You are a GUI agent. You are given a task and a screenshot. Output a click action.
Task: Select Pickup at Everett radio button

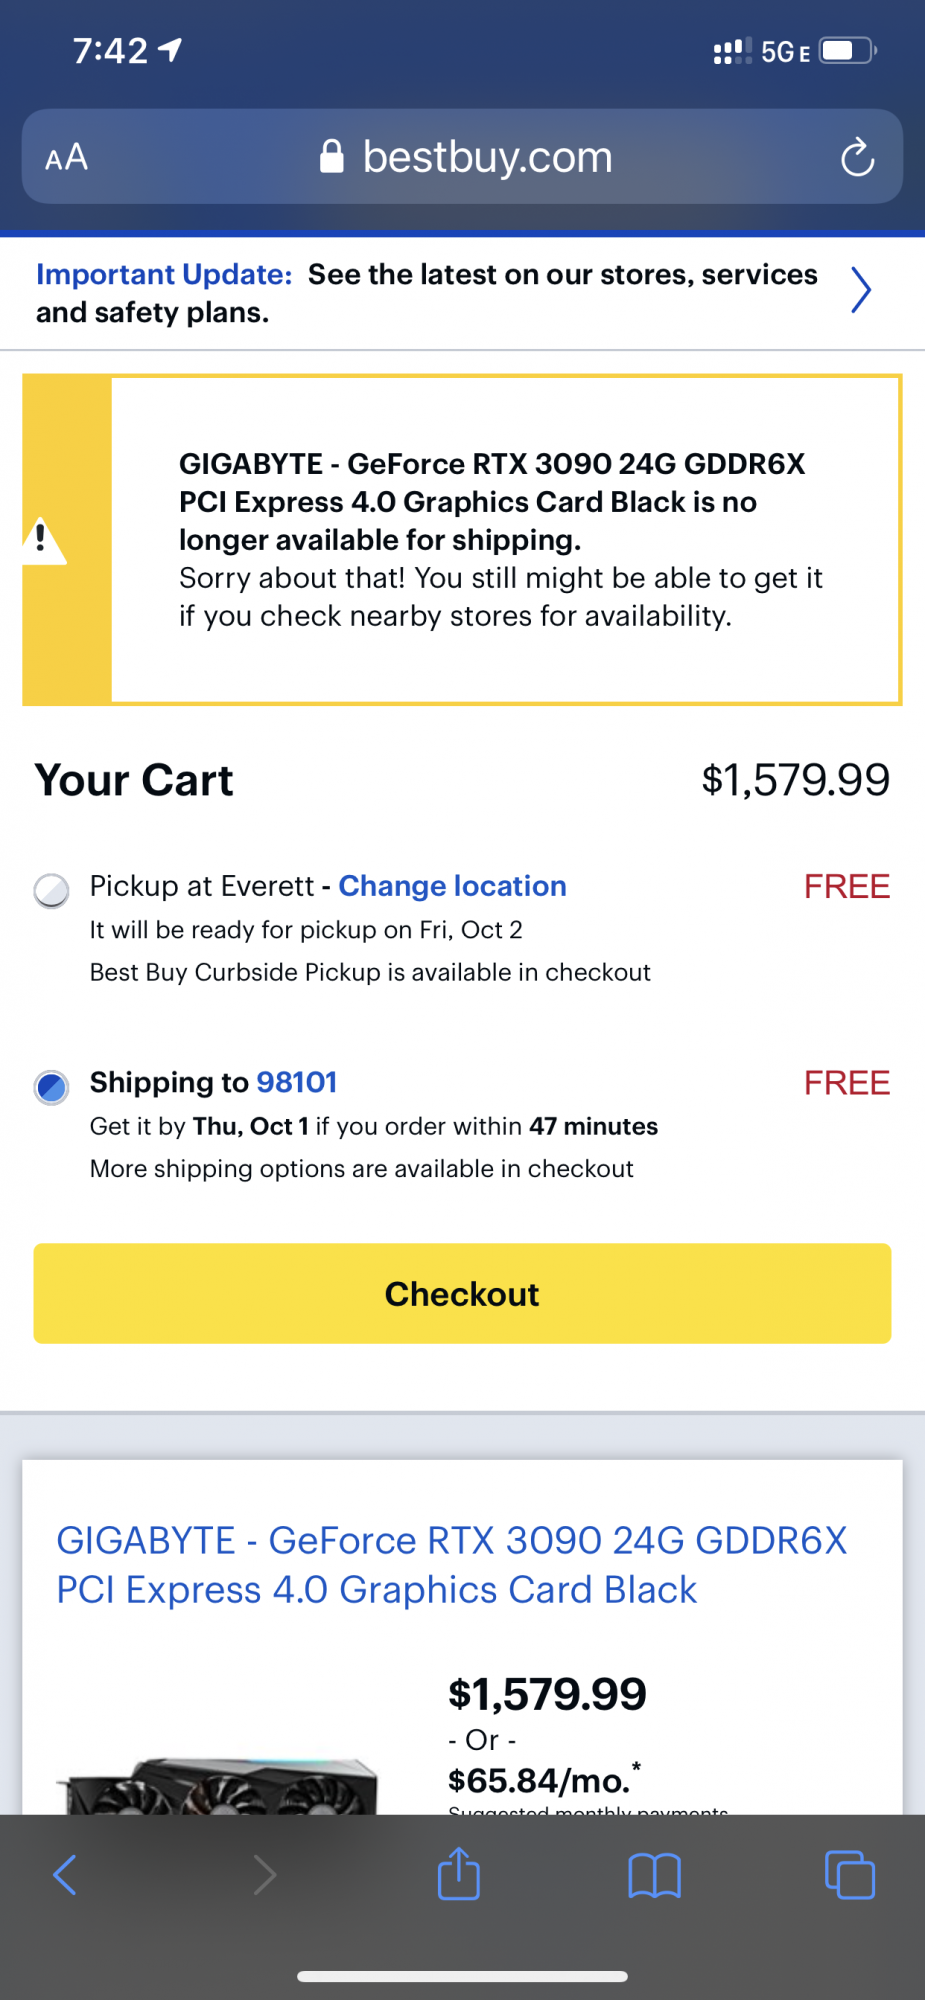point(52,889)
